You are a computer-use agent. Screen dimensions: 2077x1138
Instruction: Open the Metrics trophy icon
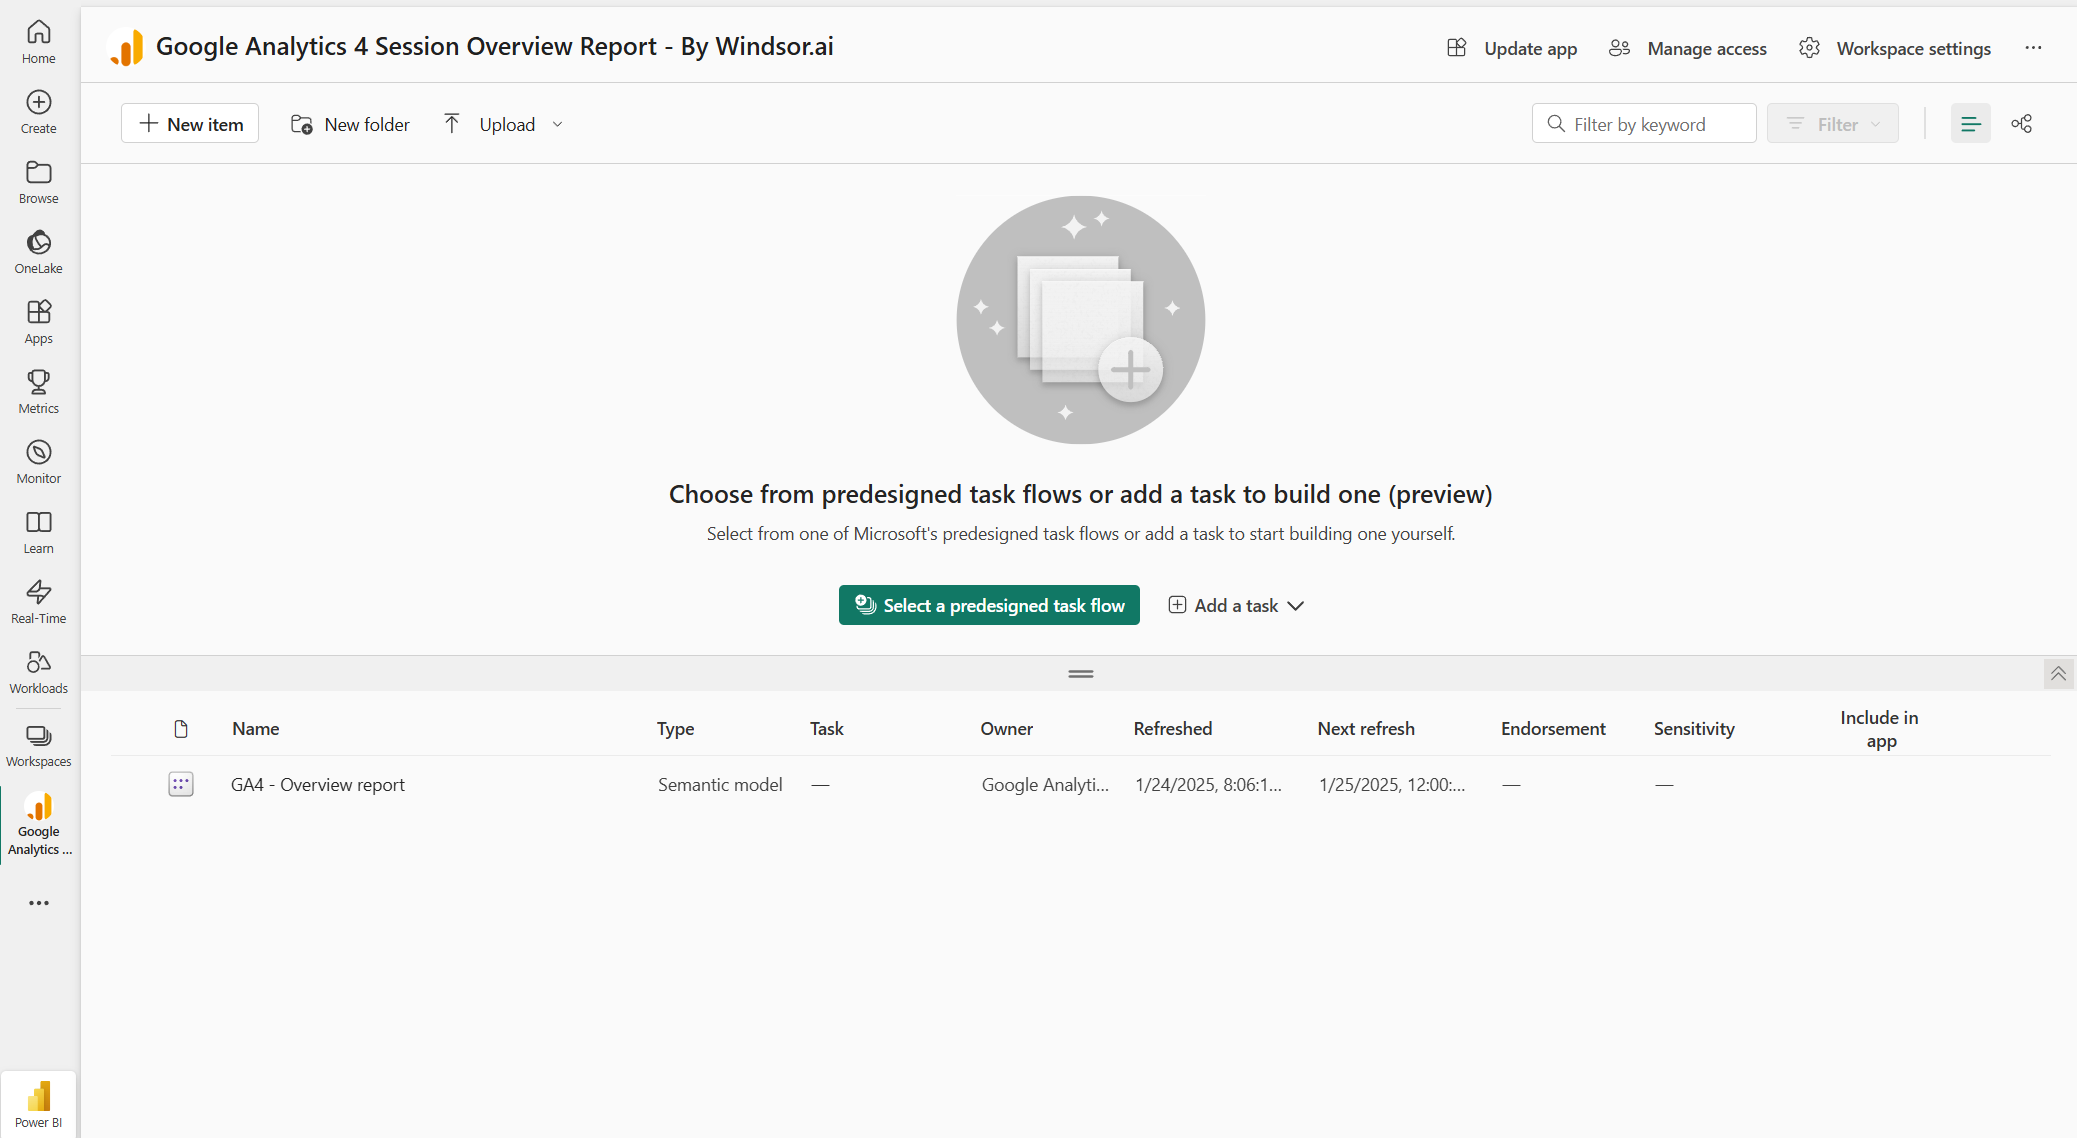pos(38,391)
